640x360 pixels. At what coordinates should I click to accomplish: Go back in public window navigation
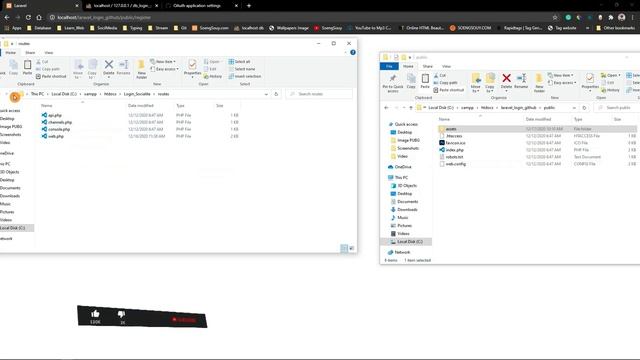pos(387,108)
